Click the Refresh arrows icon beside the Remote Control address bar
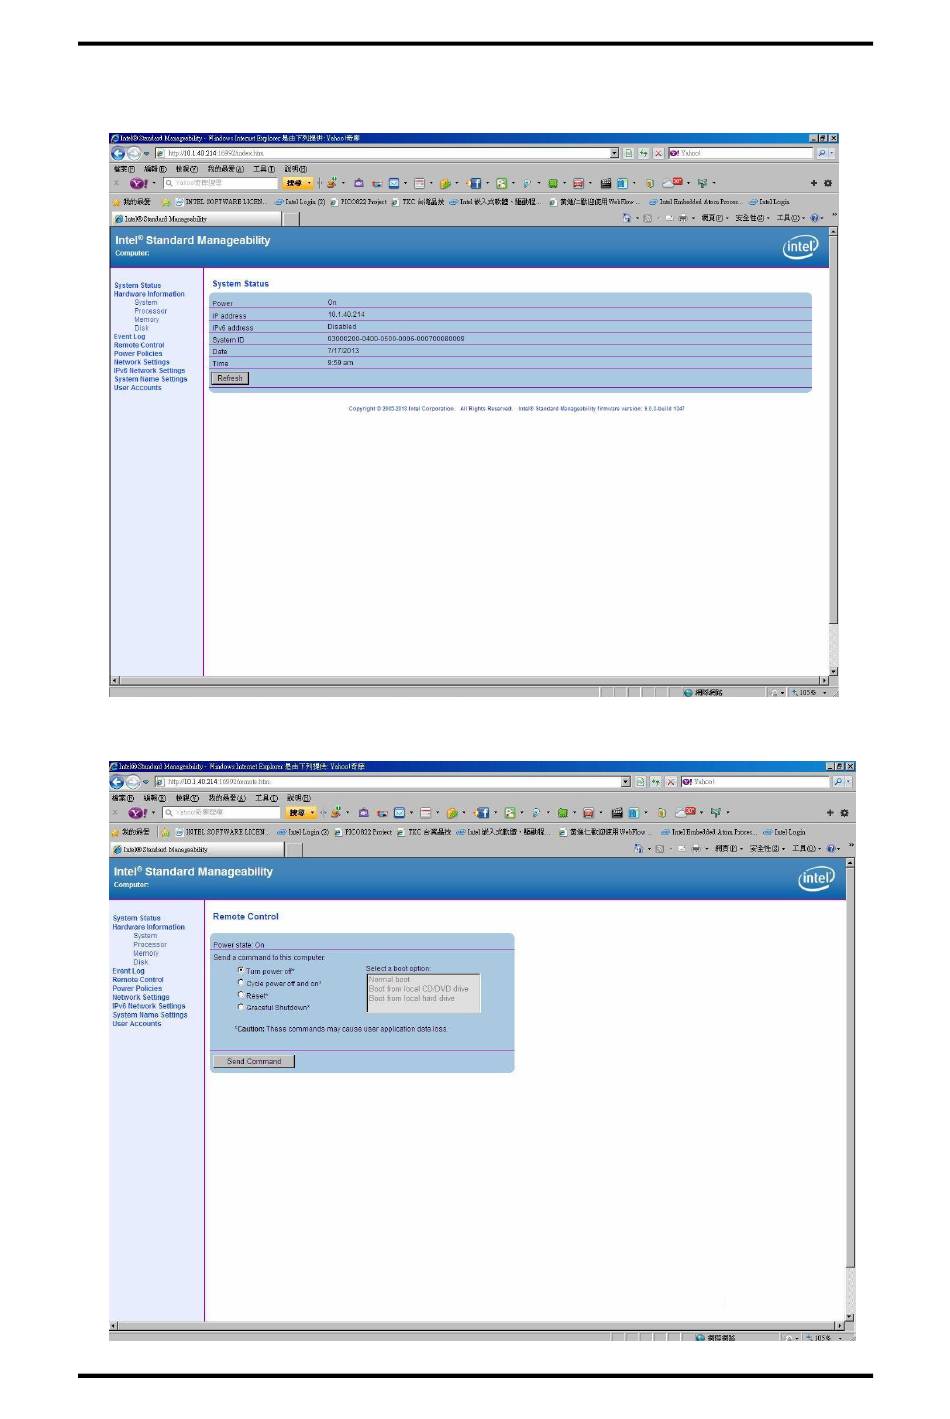The height and width of the screenshot is (1419, 950). [656, 782]
